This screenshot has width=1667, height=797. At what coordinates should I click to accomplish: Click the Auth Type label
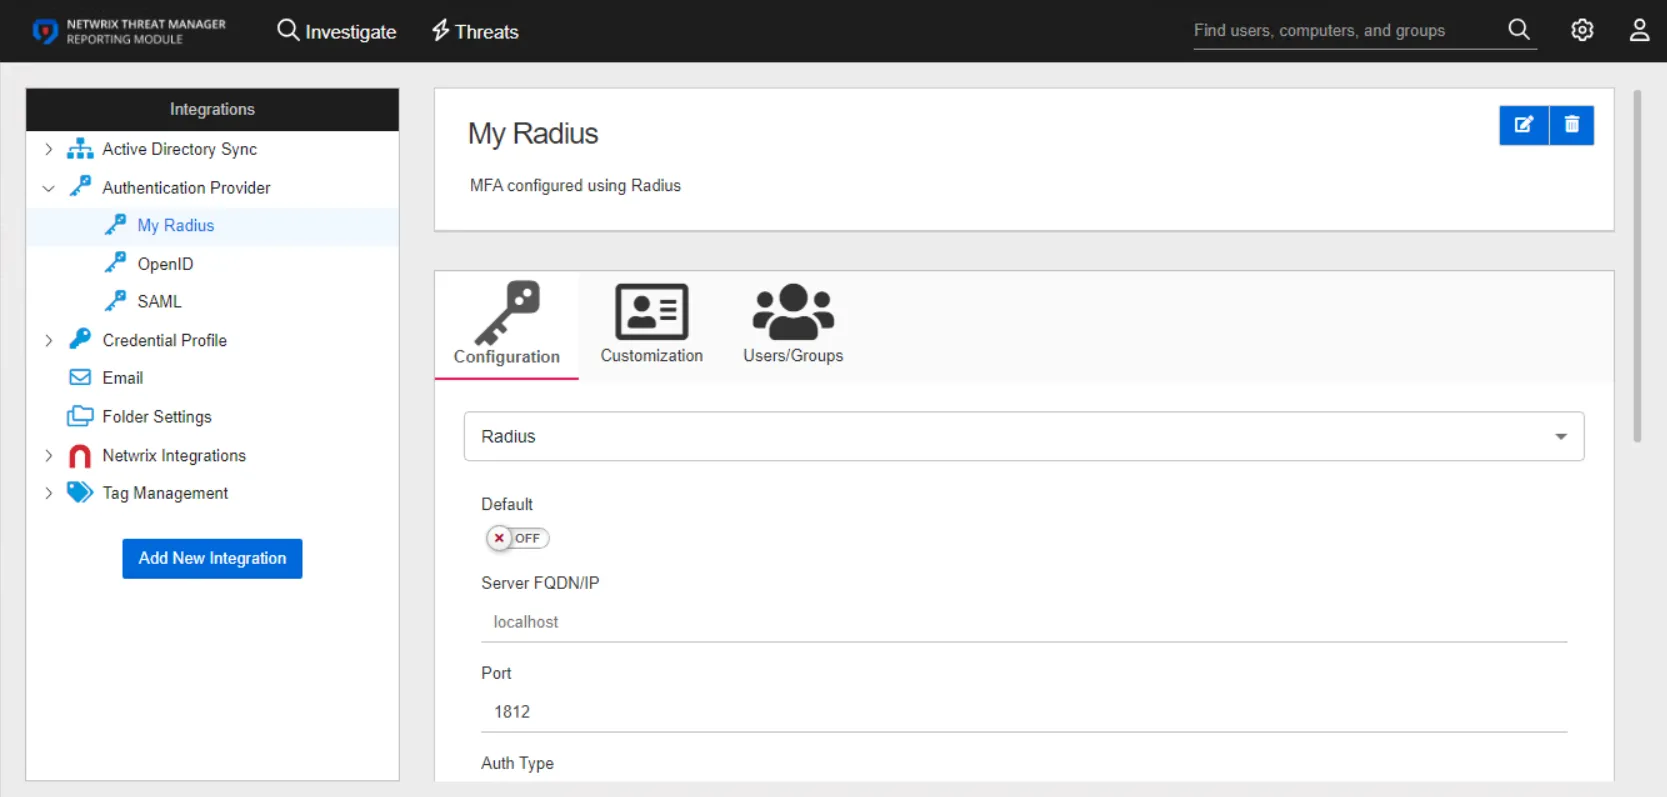pos(517,763)
